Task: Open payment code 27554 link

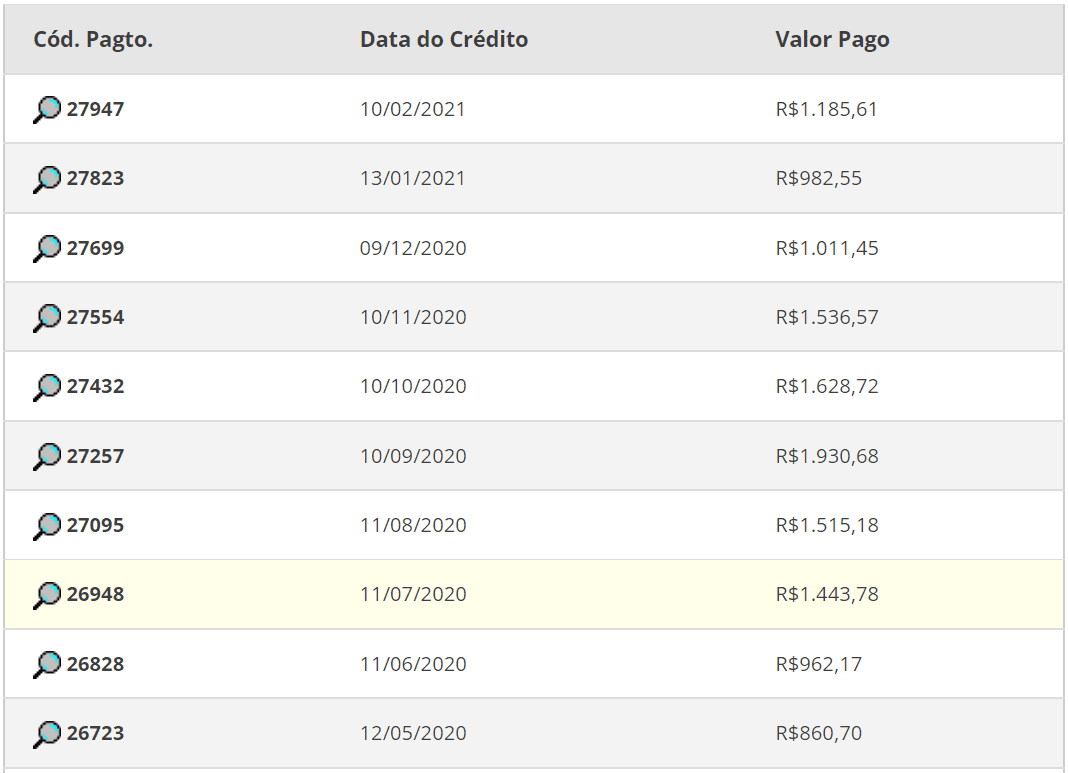Action: point(96,317)
